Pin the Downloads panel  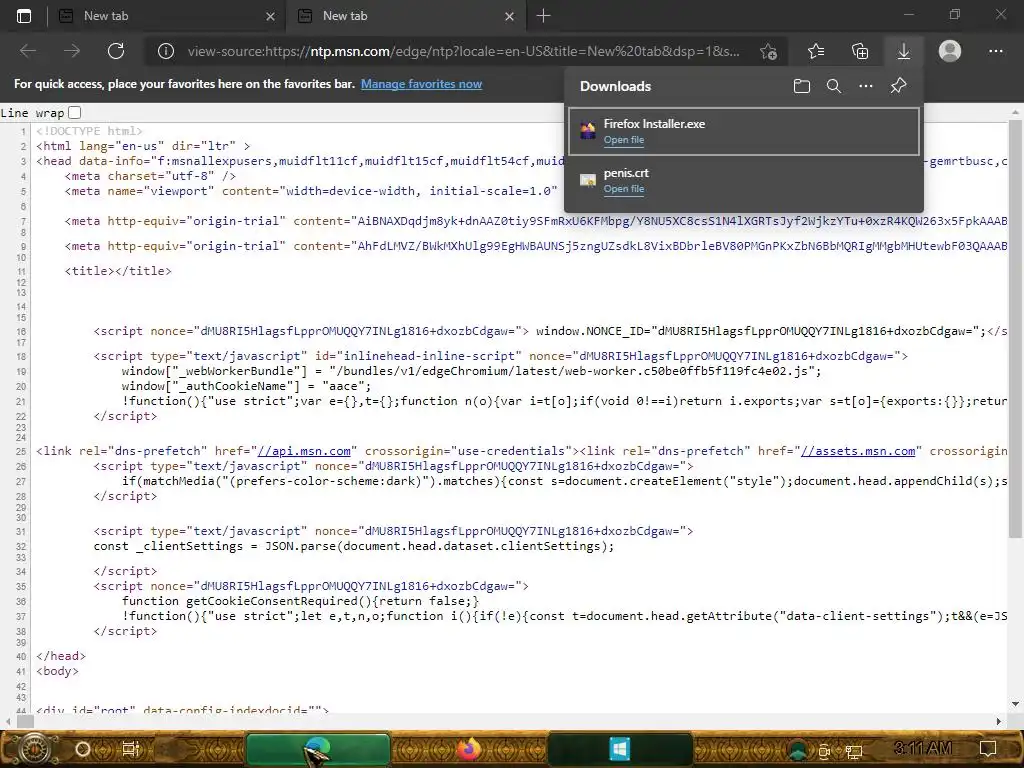(899, 86)
